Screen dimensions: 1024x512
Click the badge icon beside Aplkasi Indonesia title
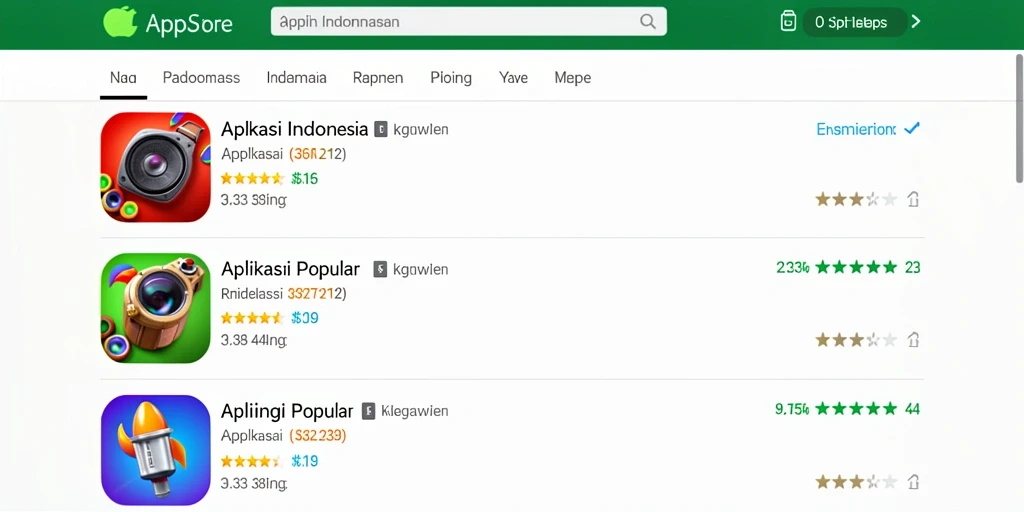pyautogui.click(x=381, y=129)
